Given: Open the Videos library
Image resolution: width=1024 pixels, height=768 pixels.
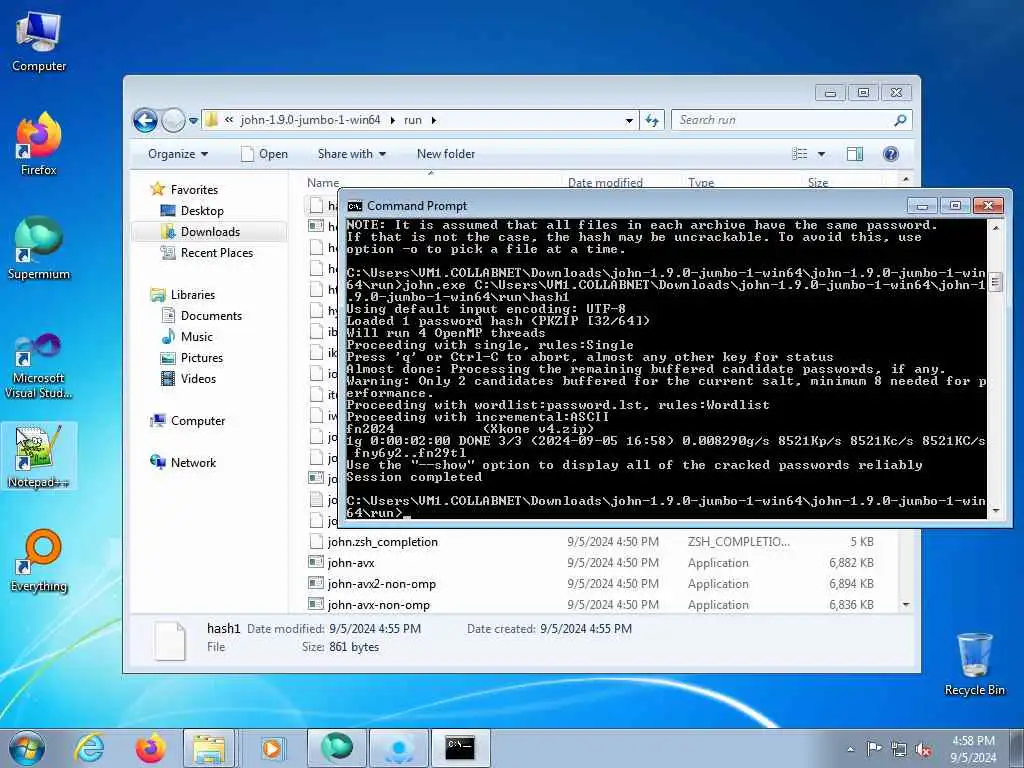Looking at the screenshot, I should click(x=198, y=378).
